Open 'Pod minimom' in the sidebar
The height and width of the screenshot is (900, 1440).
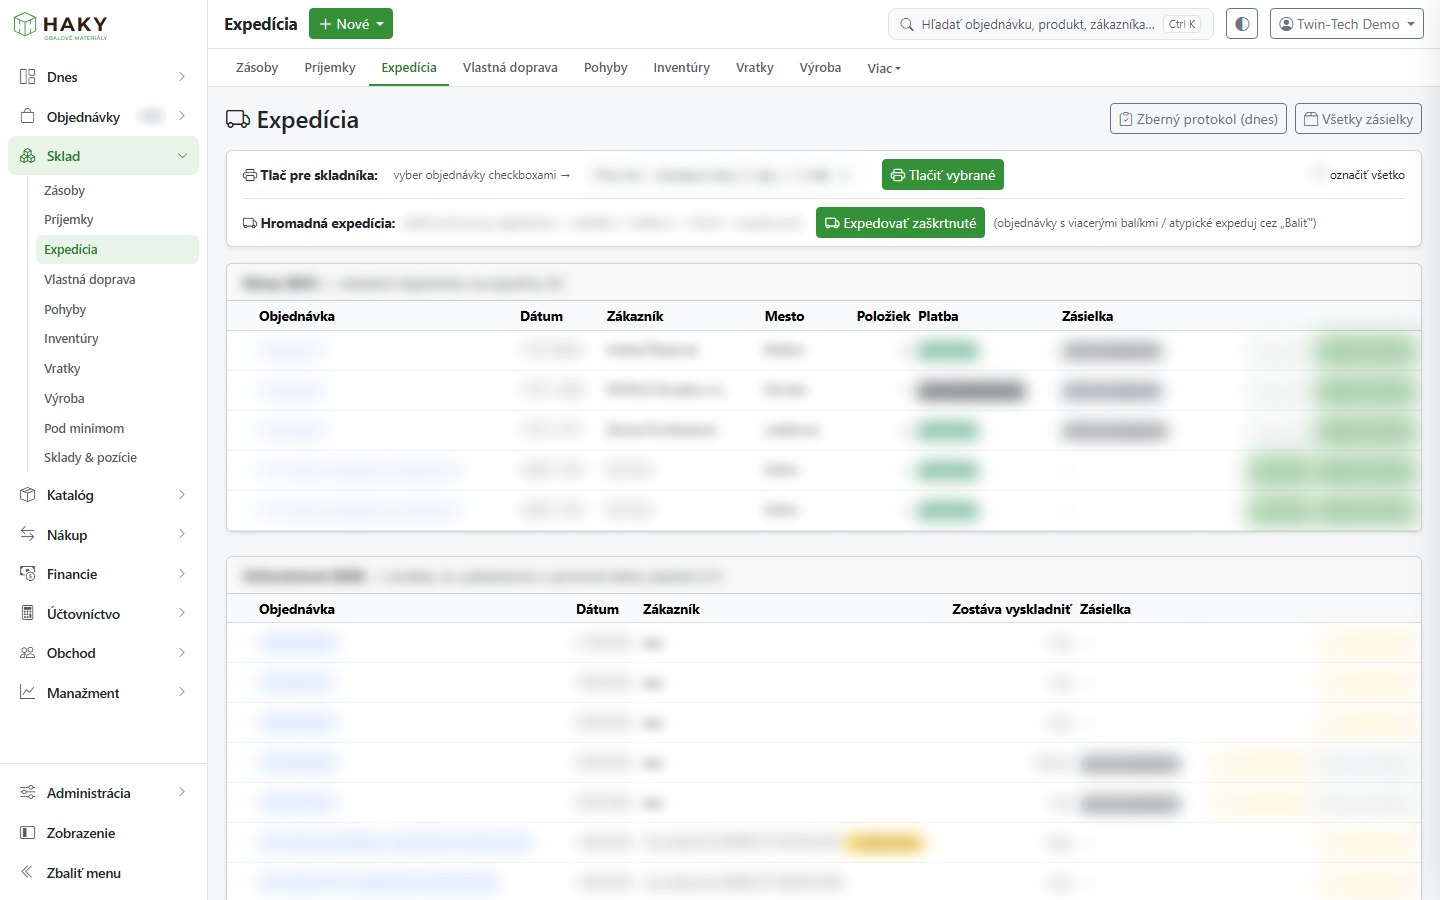coord(84,428)
